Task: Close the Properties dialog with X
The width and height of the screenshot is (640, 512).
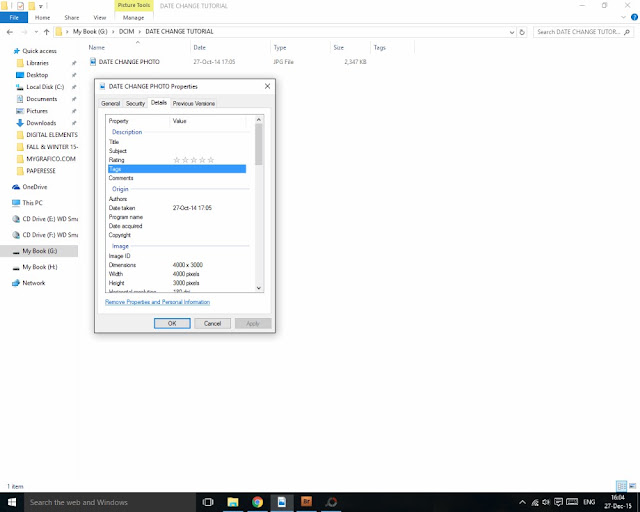Action: tap(267, 86)
